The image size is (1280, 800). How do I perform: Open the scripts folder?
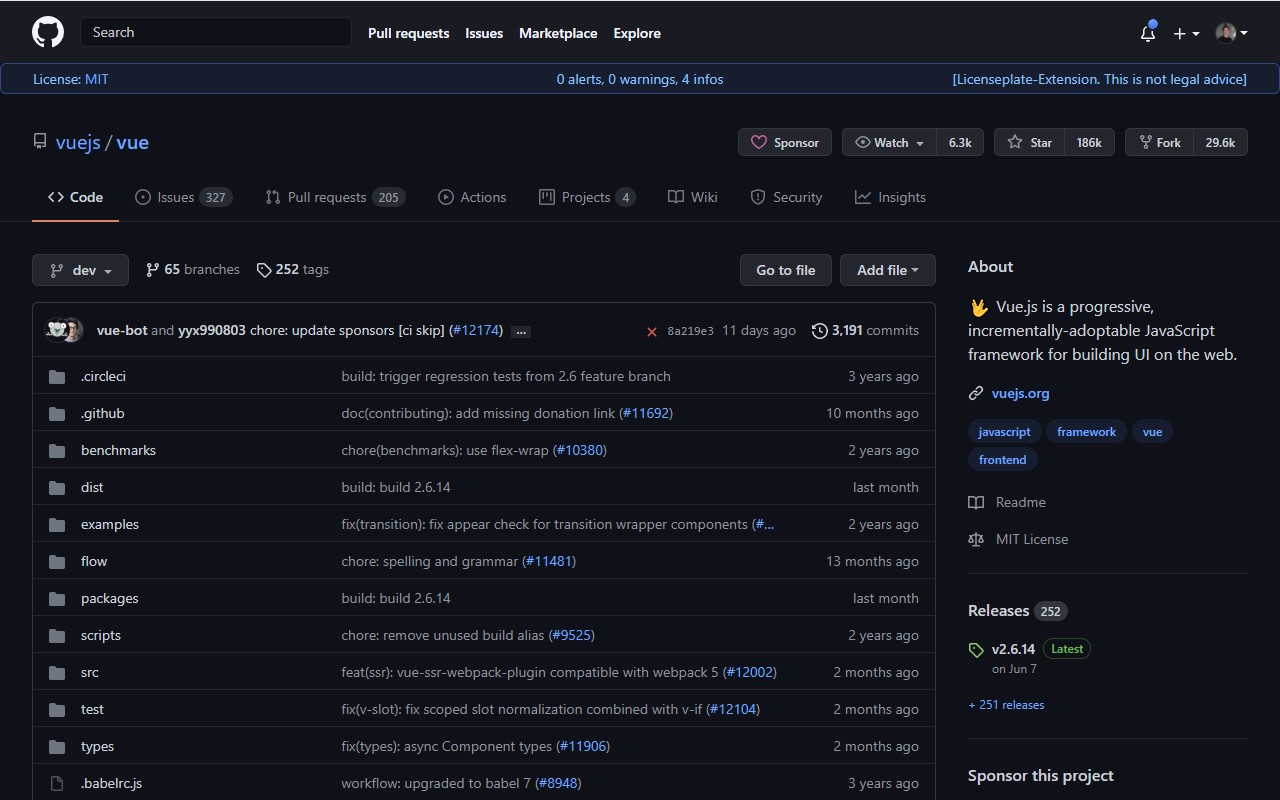pyautogui.click(x=101, y=635)
